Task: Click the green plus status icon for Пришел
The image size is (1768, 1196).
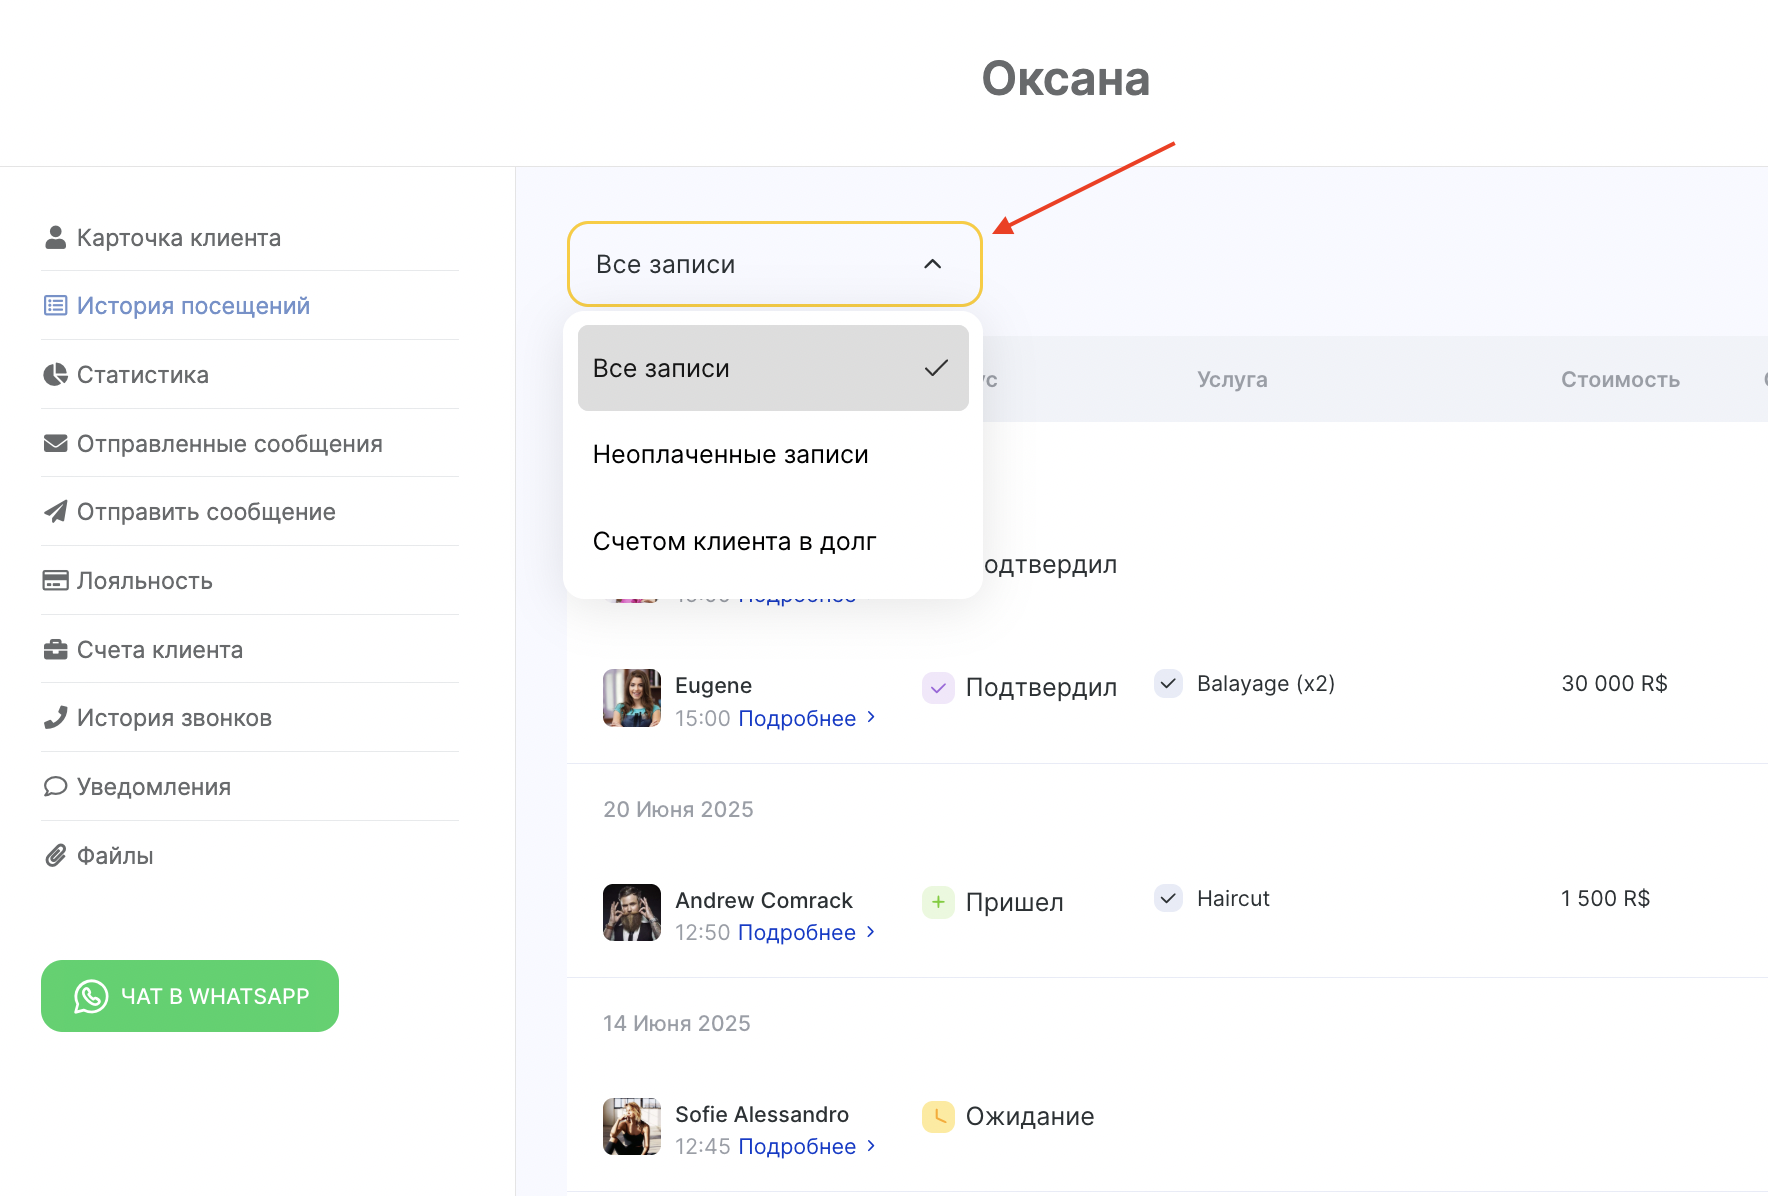Action: click(x=938, y=902)
